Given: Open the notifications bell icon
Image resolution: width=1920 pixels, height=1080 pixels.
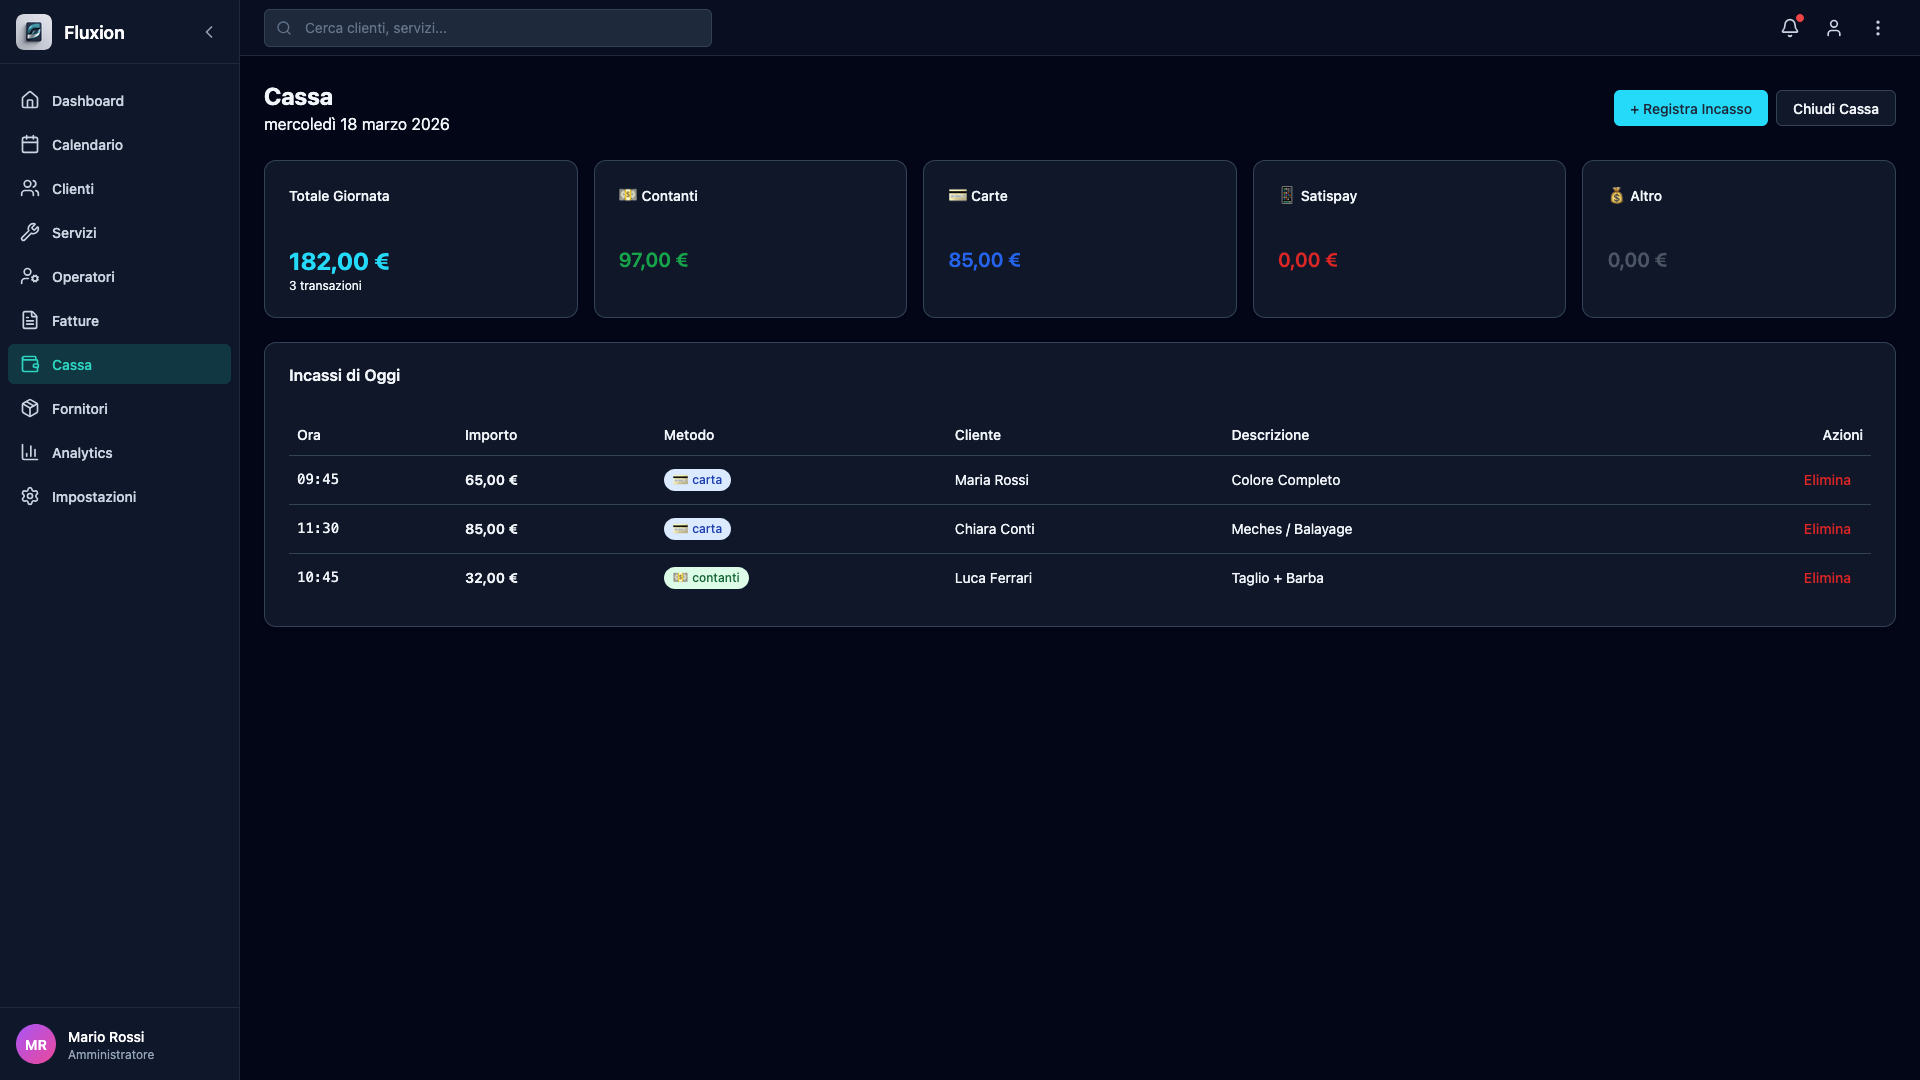Looking at the screenshot, I should point(1789,28).
